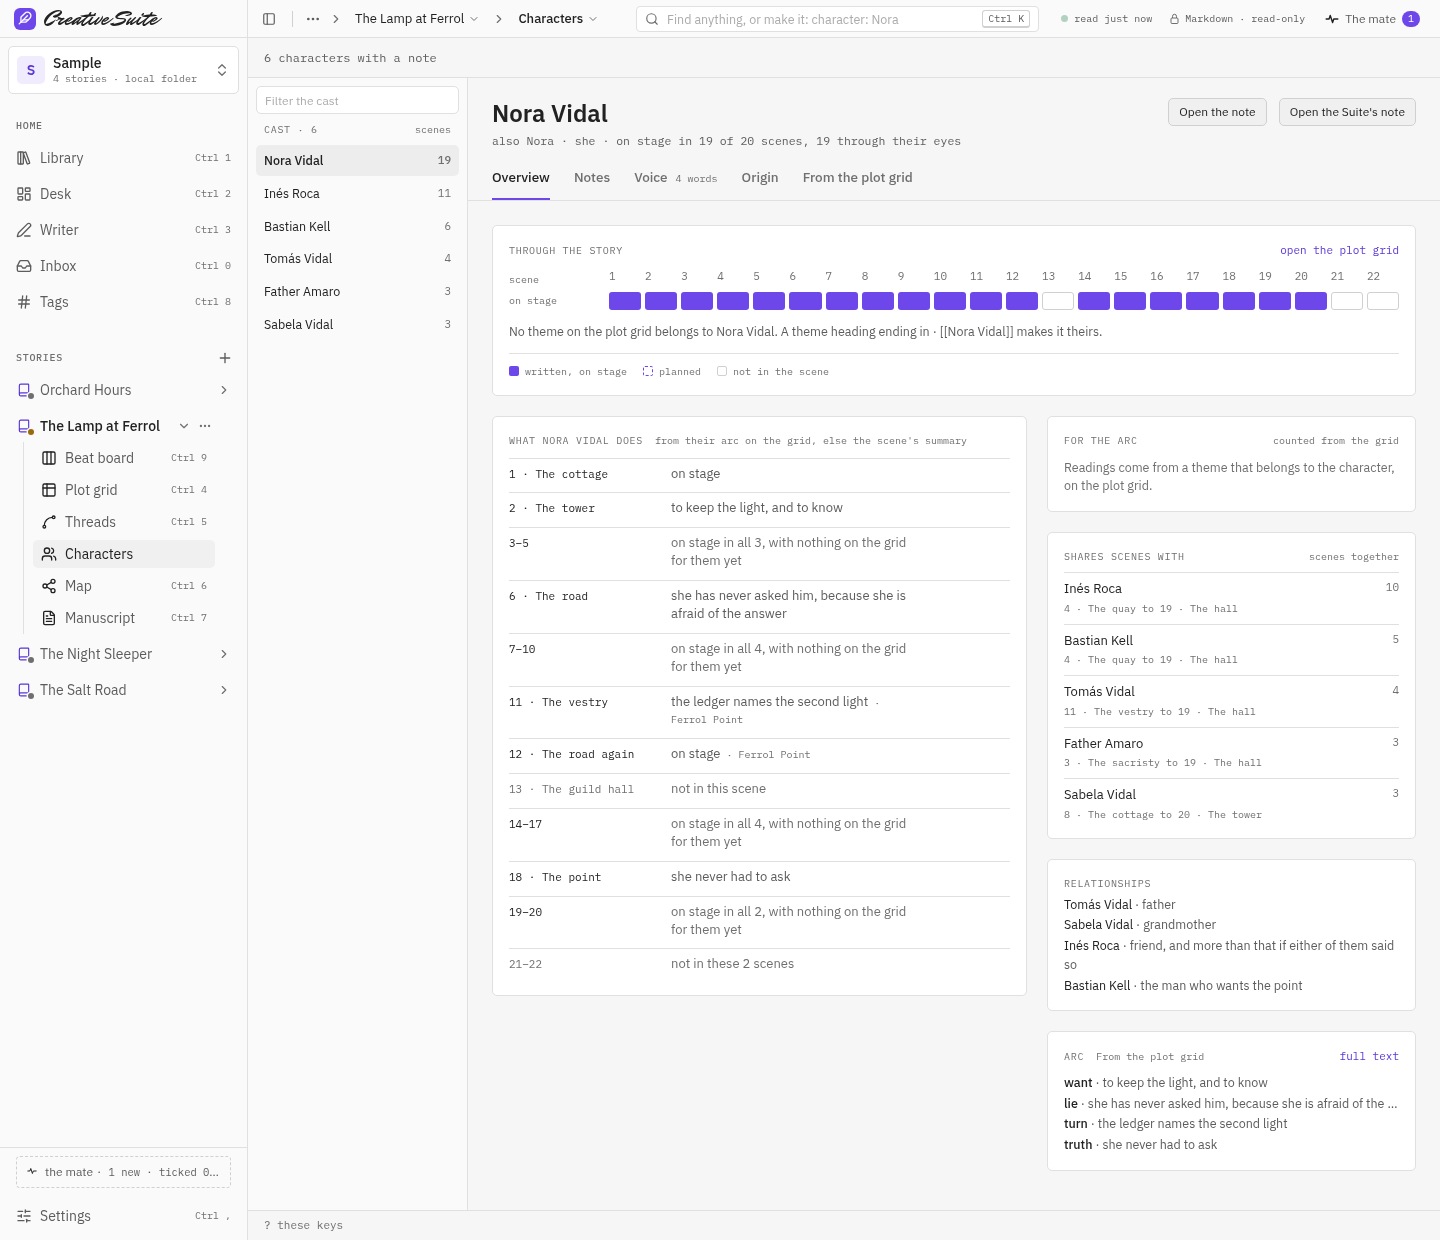This screenshot has height=1240, width=1440.
Task: Open The Lamp at Ferrol options menu
Action: coord(205,426)
